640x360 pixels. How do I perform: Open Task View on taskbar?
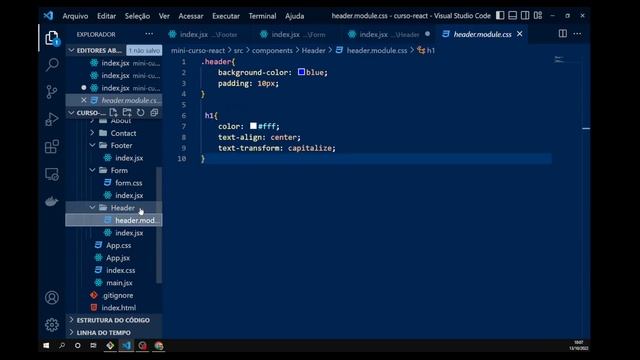click(93, 346)
